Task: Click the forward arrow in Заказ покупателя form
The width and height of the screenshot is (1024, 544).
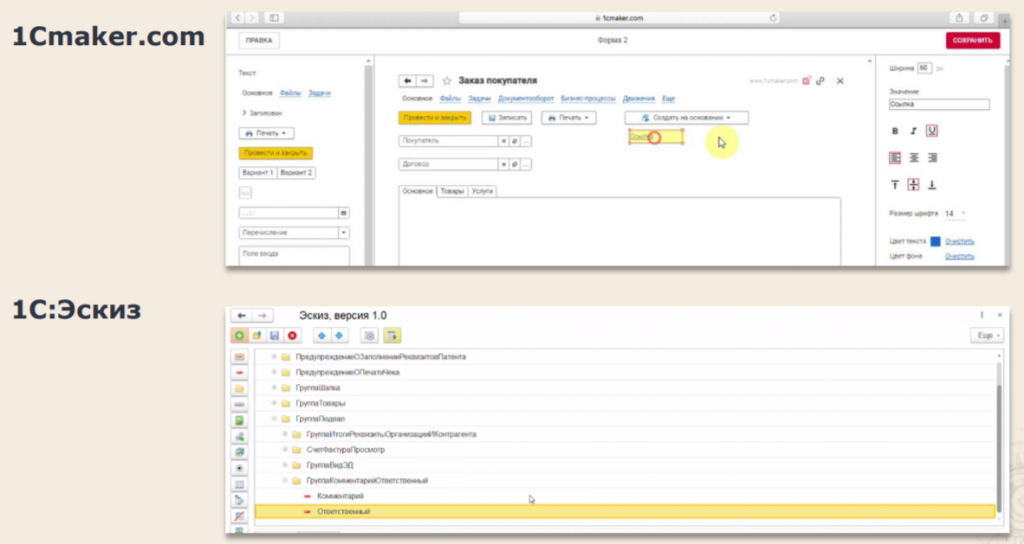Action: click(424, 81)
